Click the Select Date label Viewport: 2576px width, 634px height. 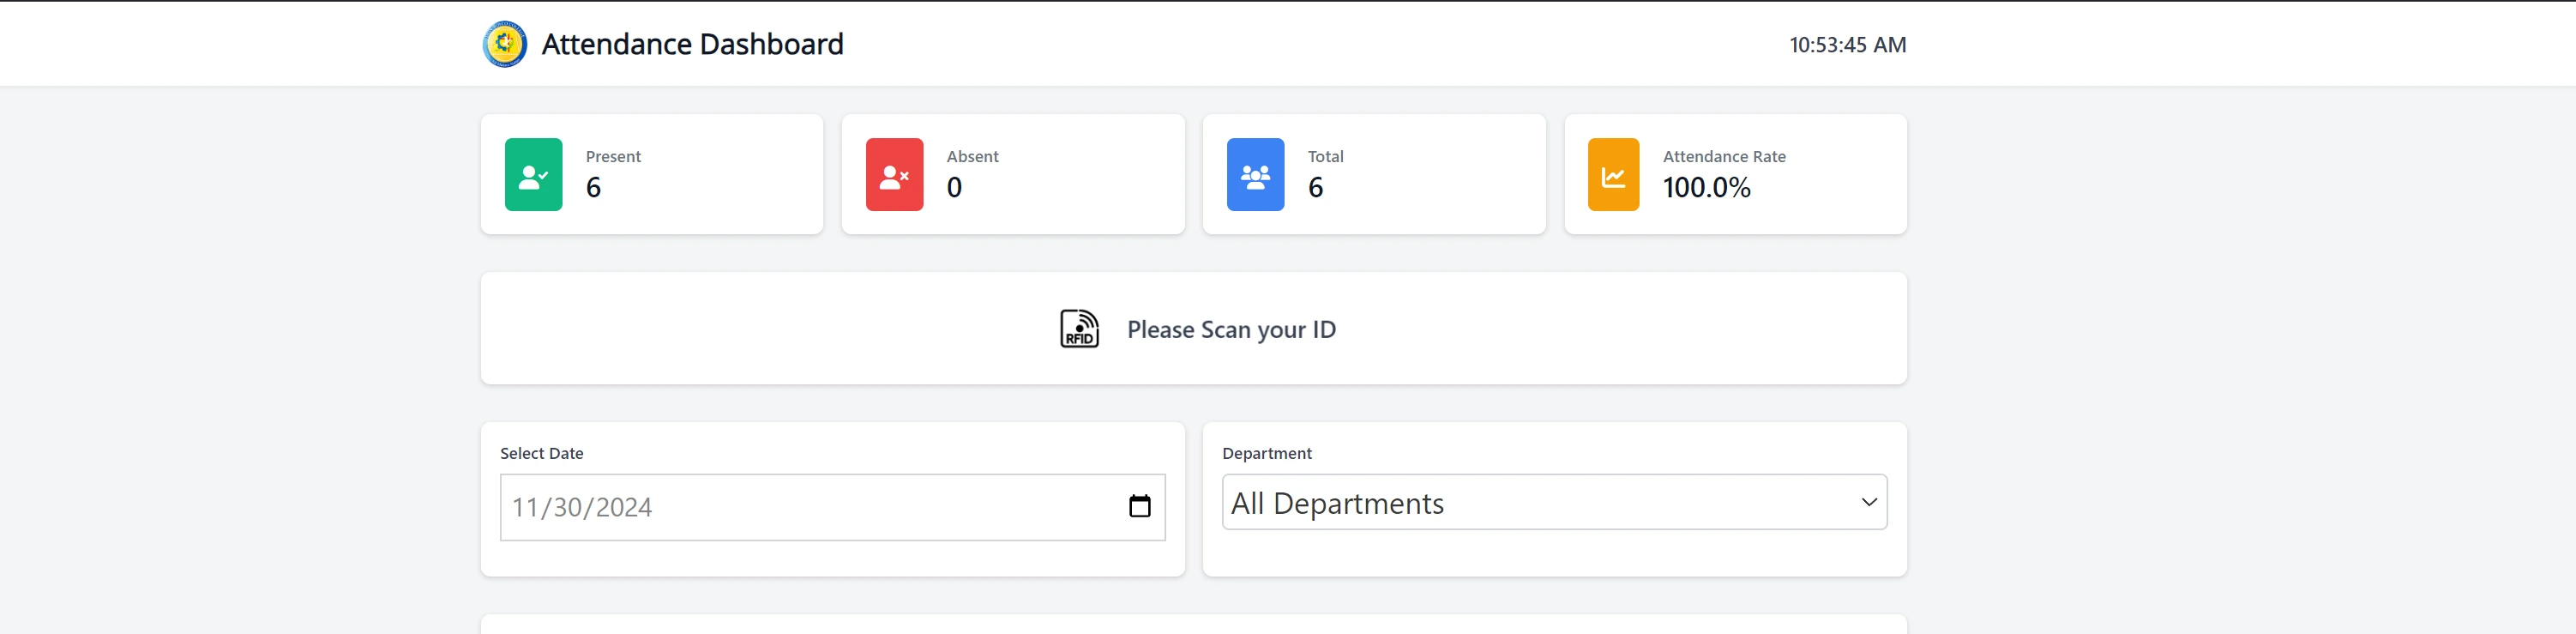(541, 453)
